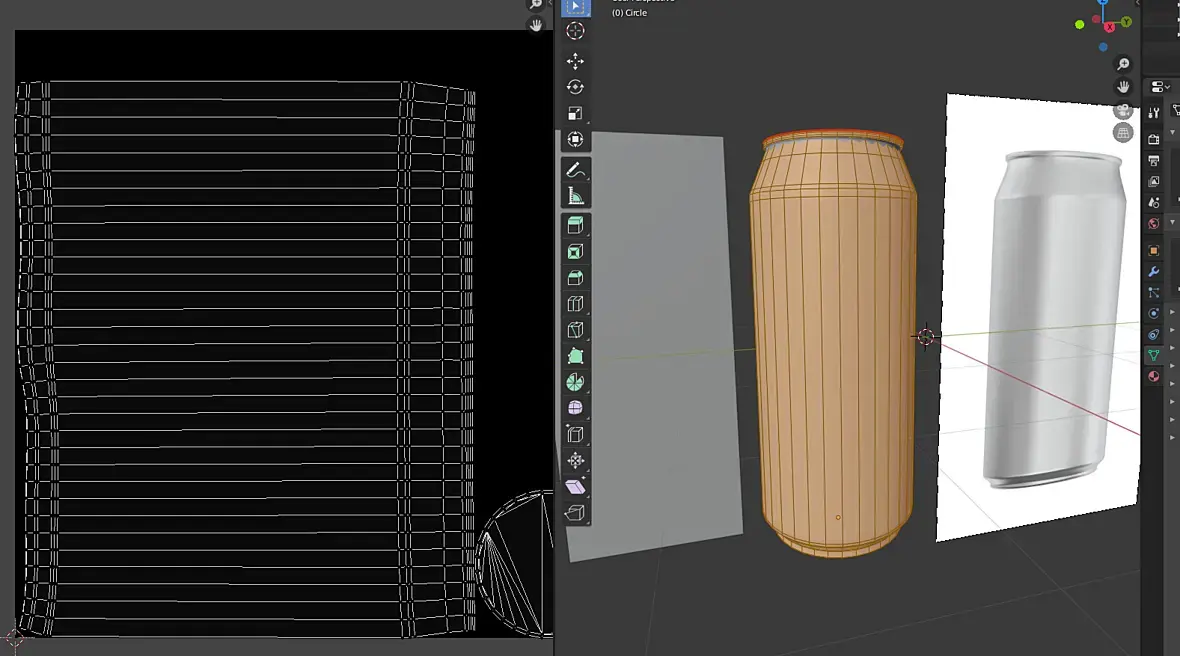The height and width of the screenshot is (656, 1180).
Task: Switch between perspective and orthographic view
Action: pos(1124,133)
